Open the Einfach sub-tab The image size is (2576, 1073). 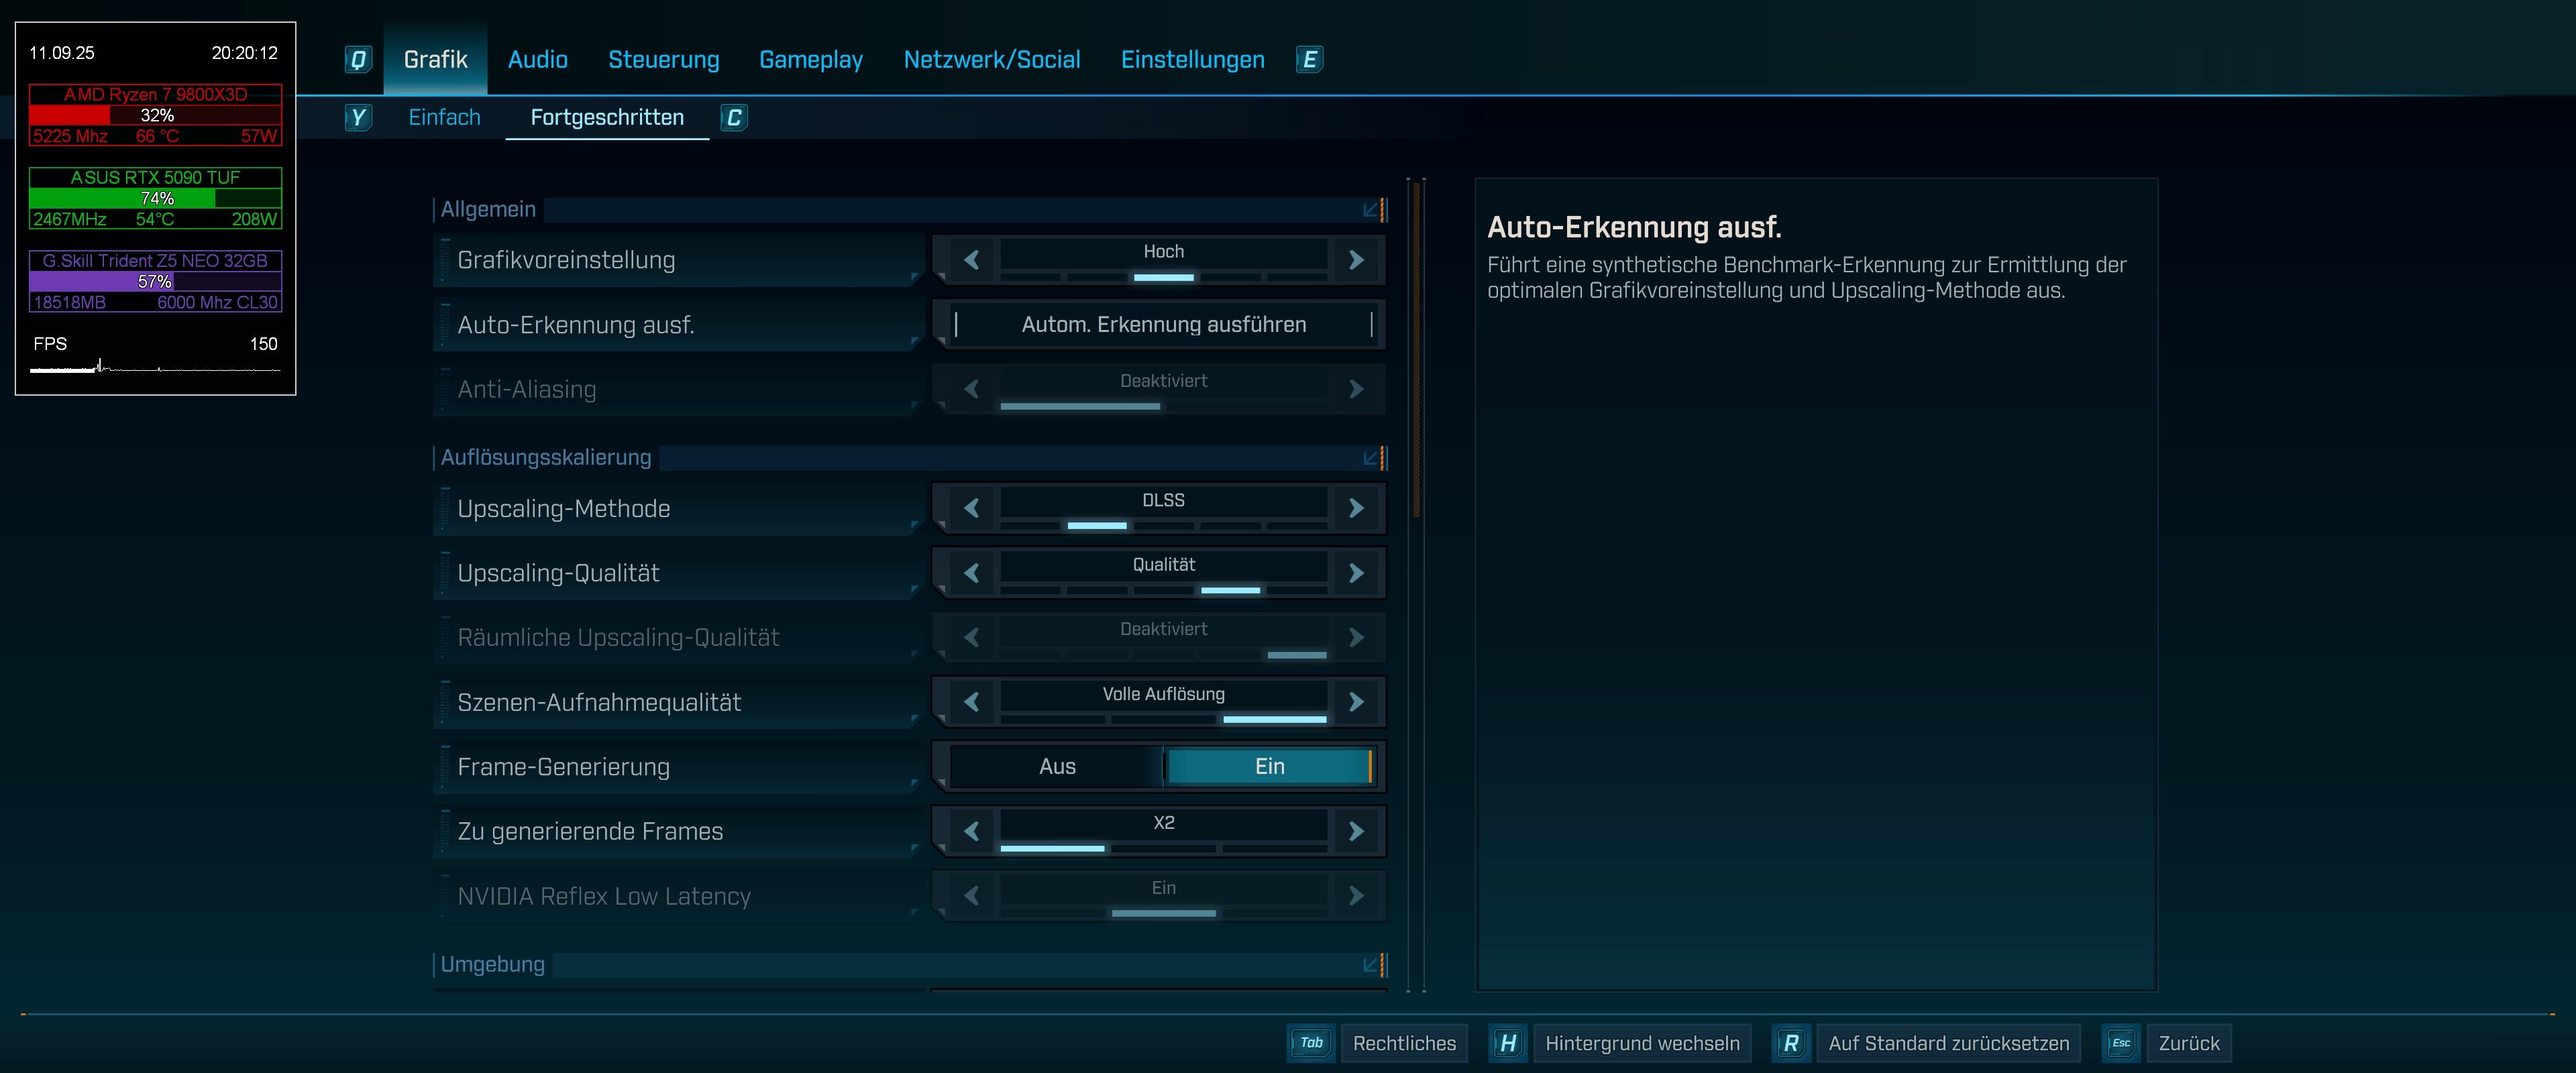pyautogui.click(x=444, y=118)
